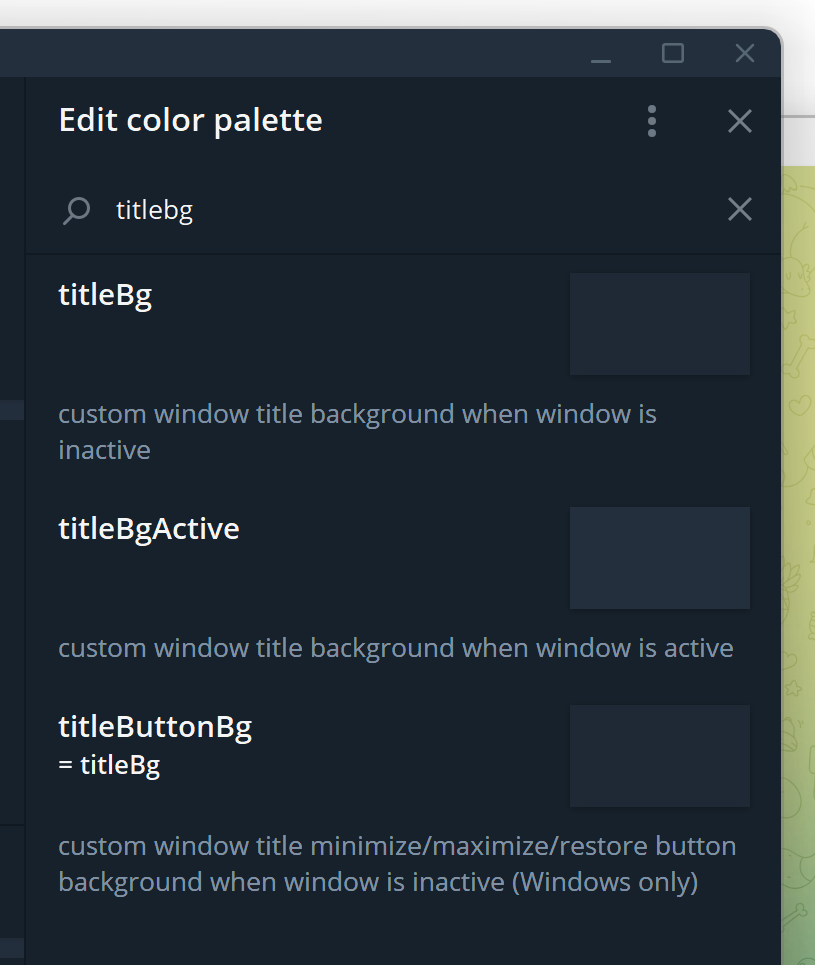Click the search magnifier icon
This screenshot has width=815, height=965.
click(77, 210)
